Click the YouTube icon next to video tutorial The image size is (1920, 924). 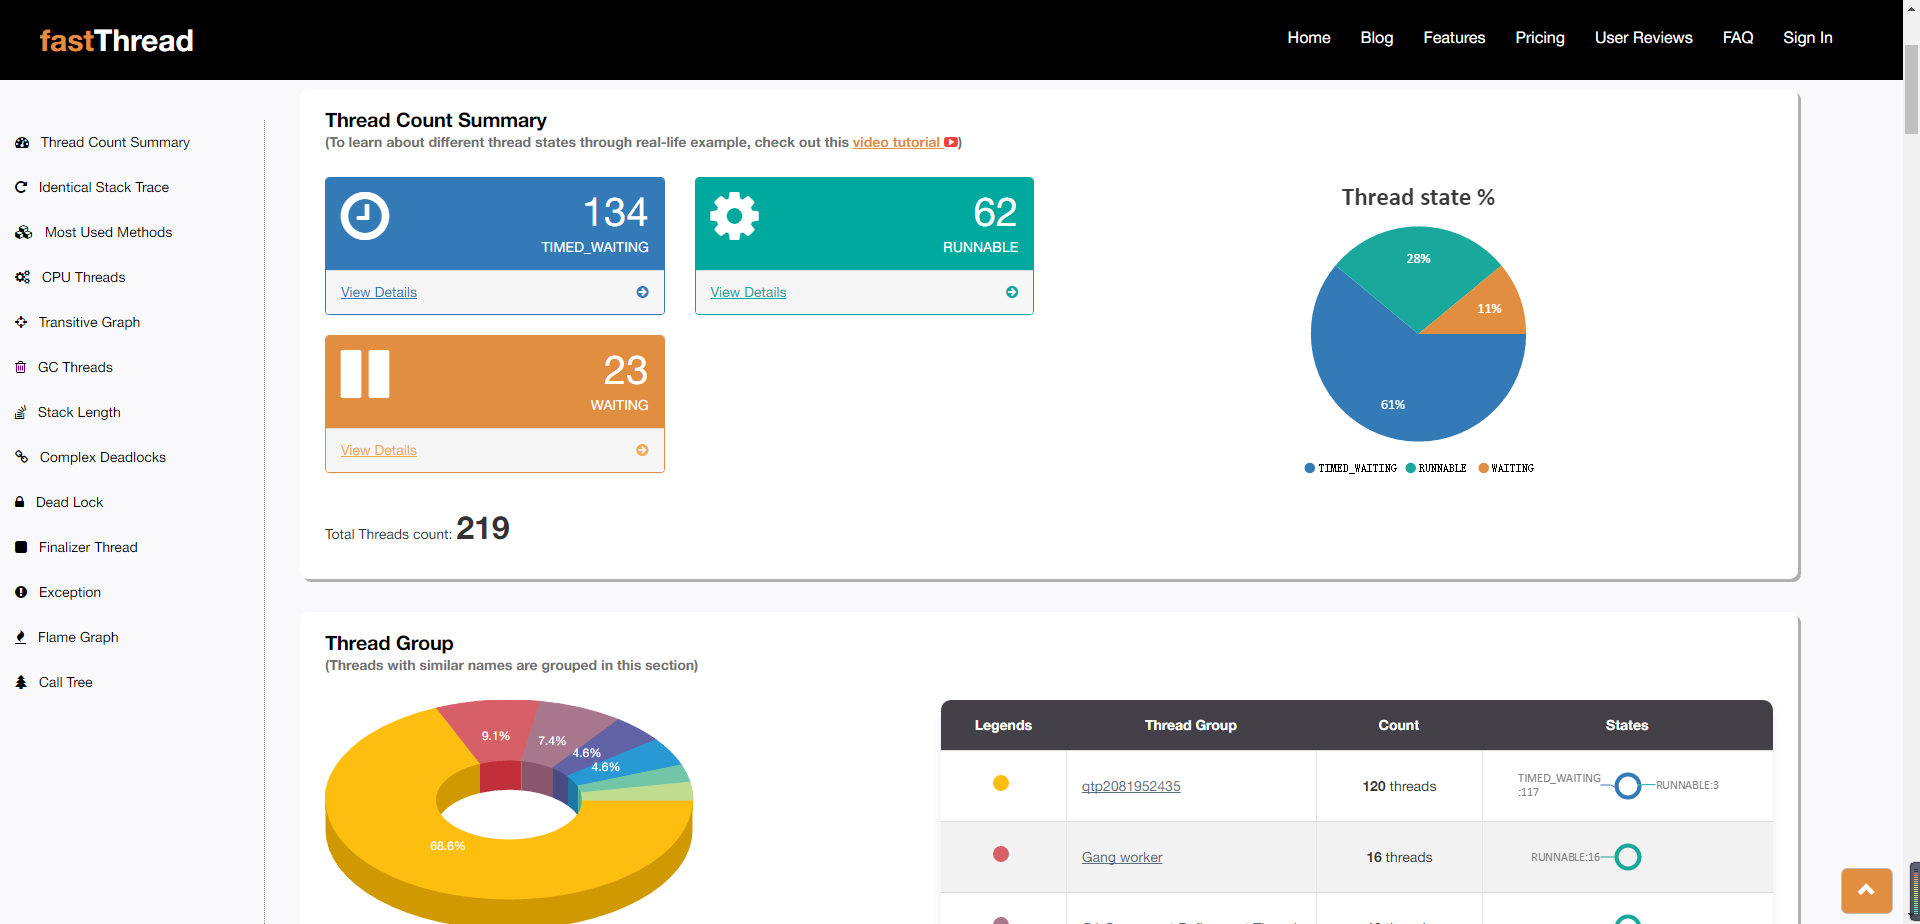(951, 143)
